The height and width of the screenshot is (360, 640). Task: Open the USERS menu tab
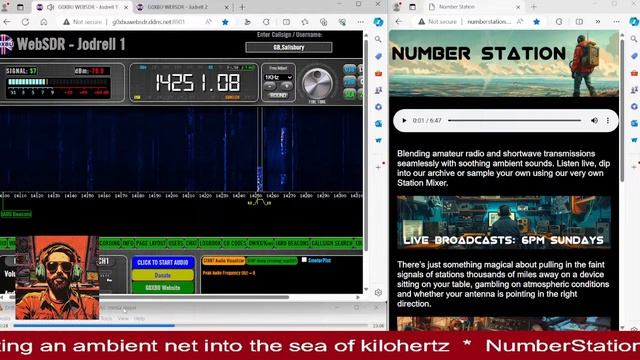tap(176, 243)
